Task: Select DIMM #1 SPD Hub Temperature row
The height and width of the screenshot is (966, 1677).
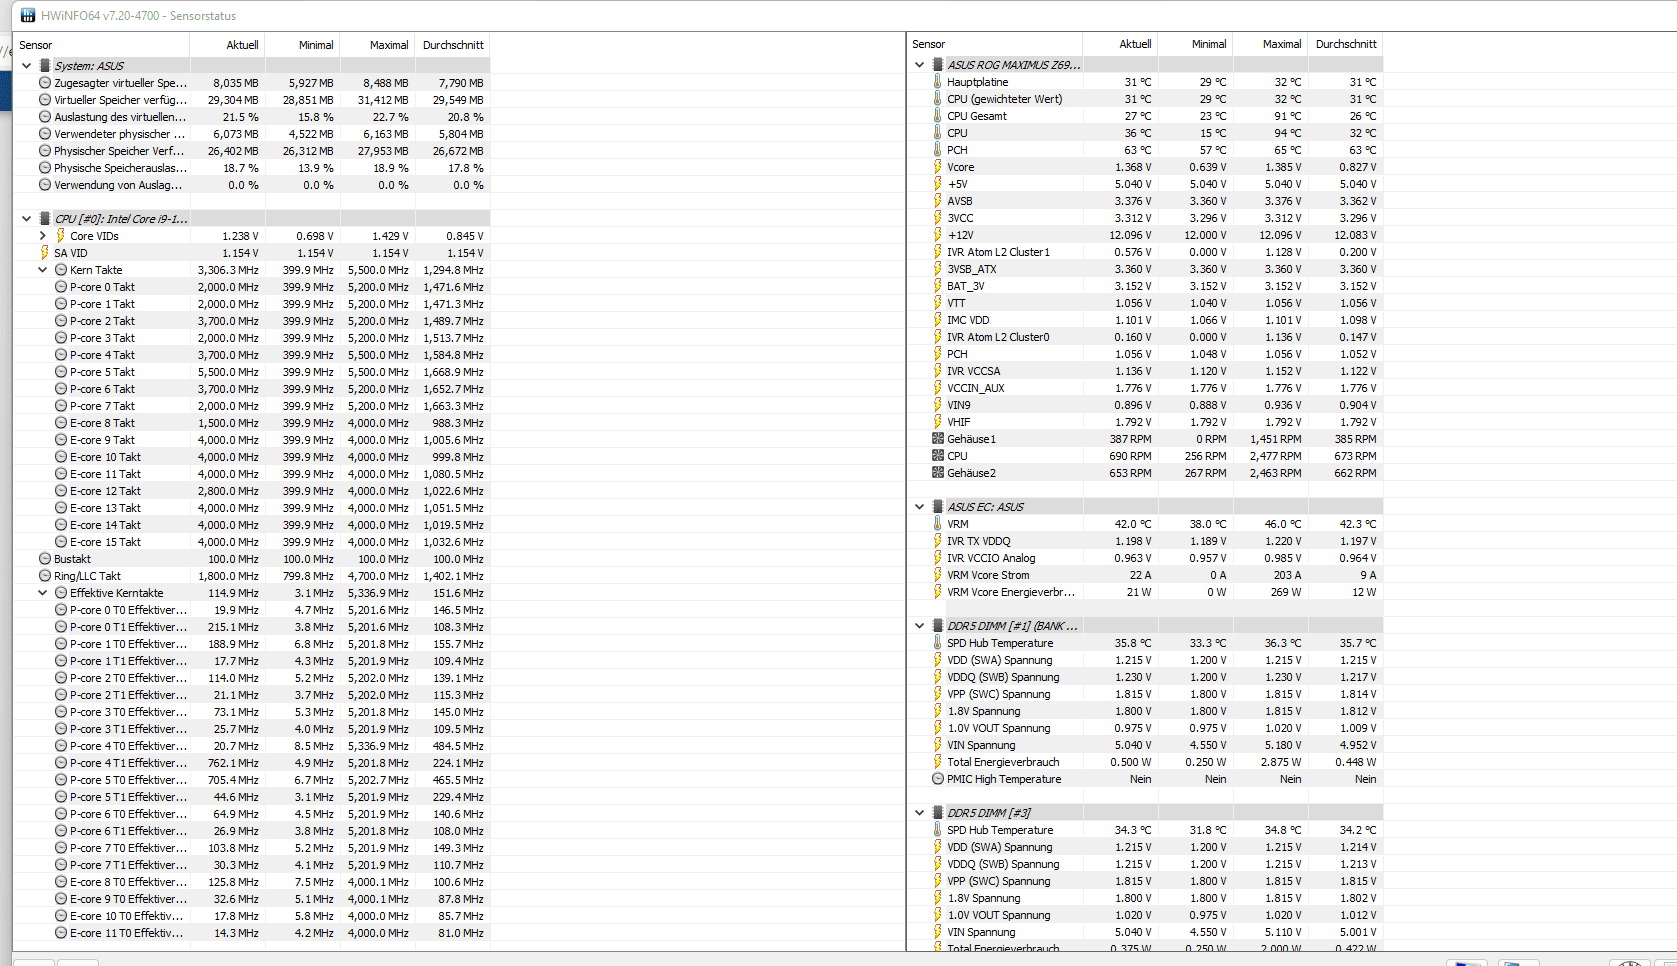Action: (1146, 643)
